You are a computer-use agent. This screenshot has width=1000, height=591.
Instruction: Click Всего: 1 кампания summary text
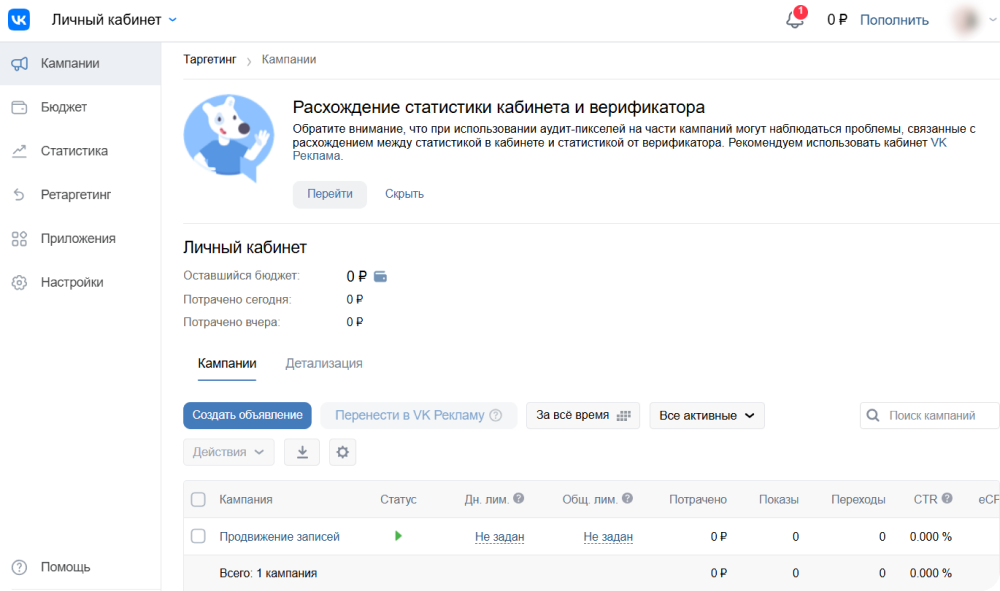coord(268,573)
